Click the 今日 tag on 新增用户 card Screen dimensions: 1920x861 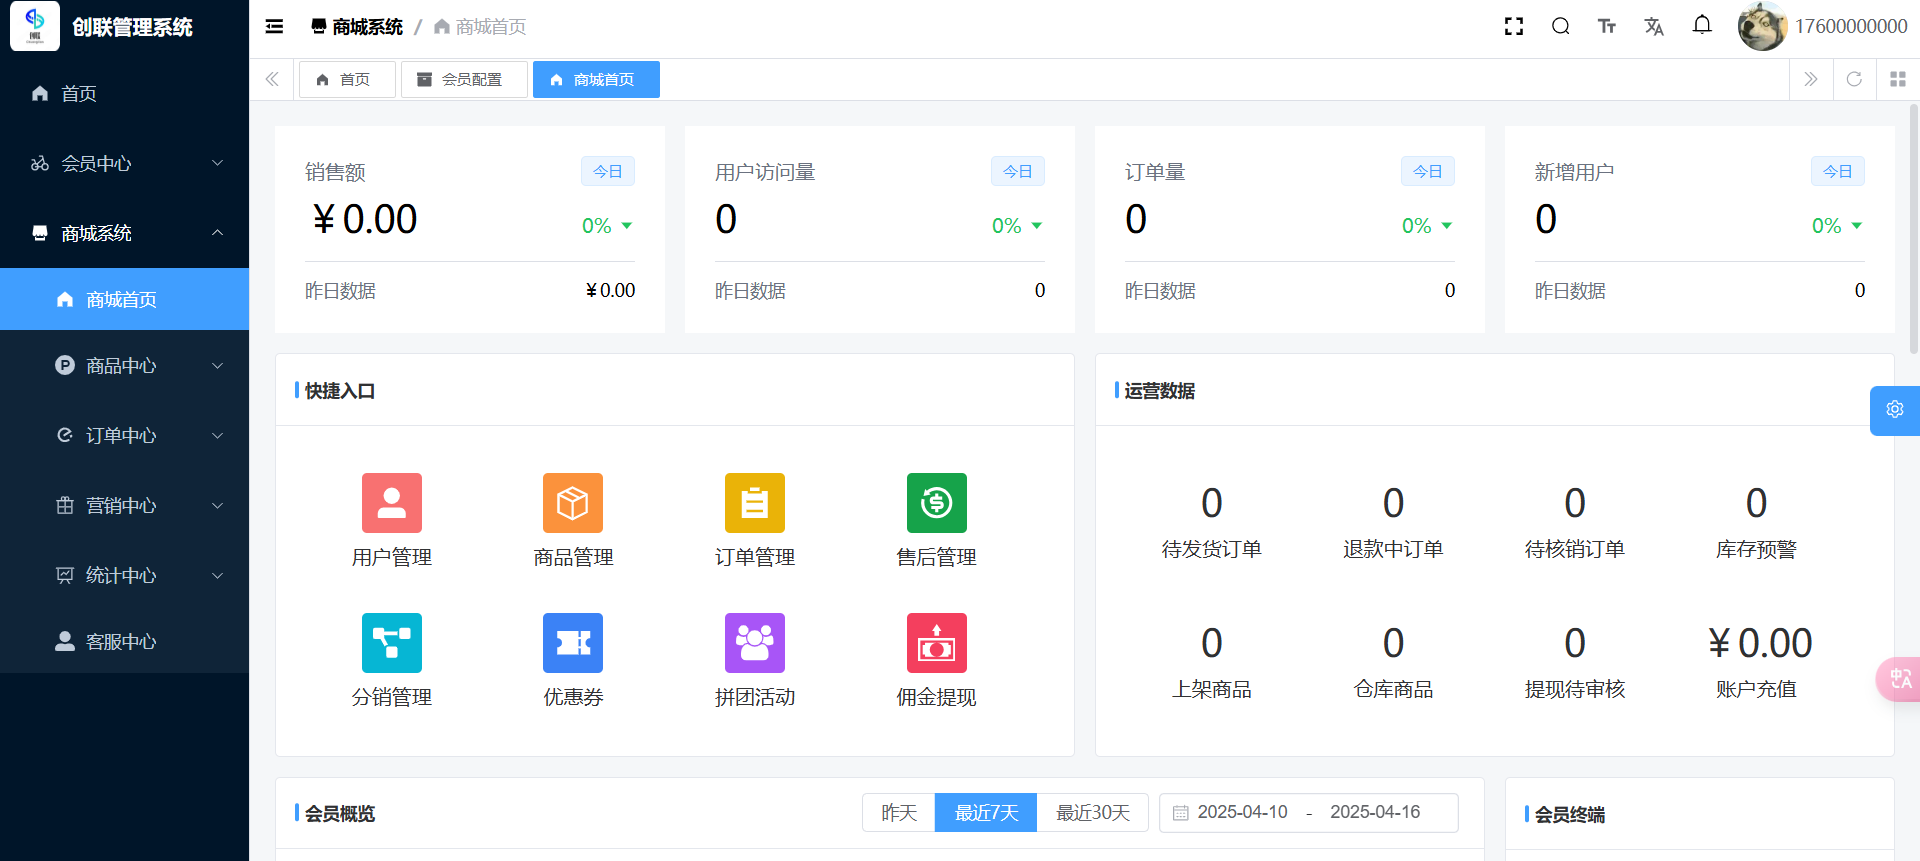pos(1838,171)
